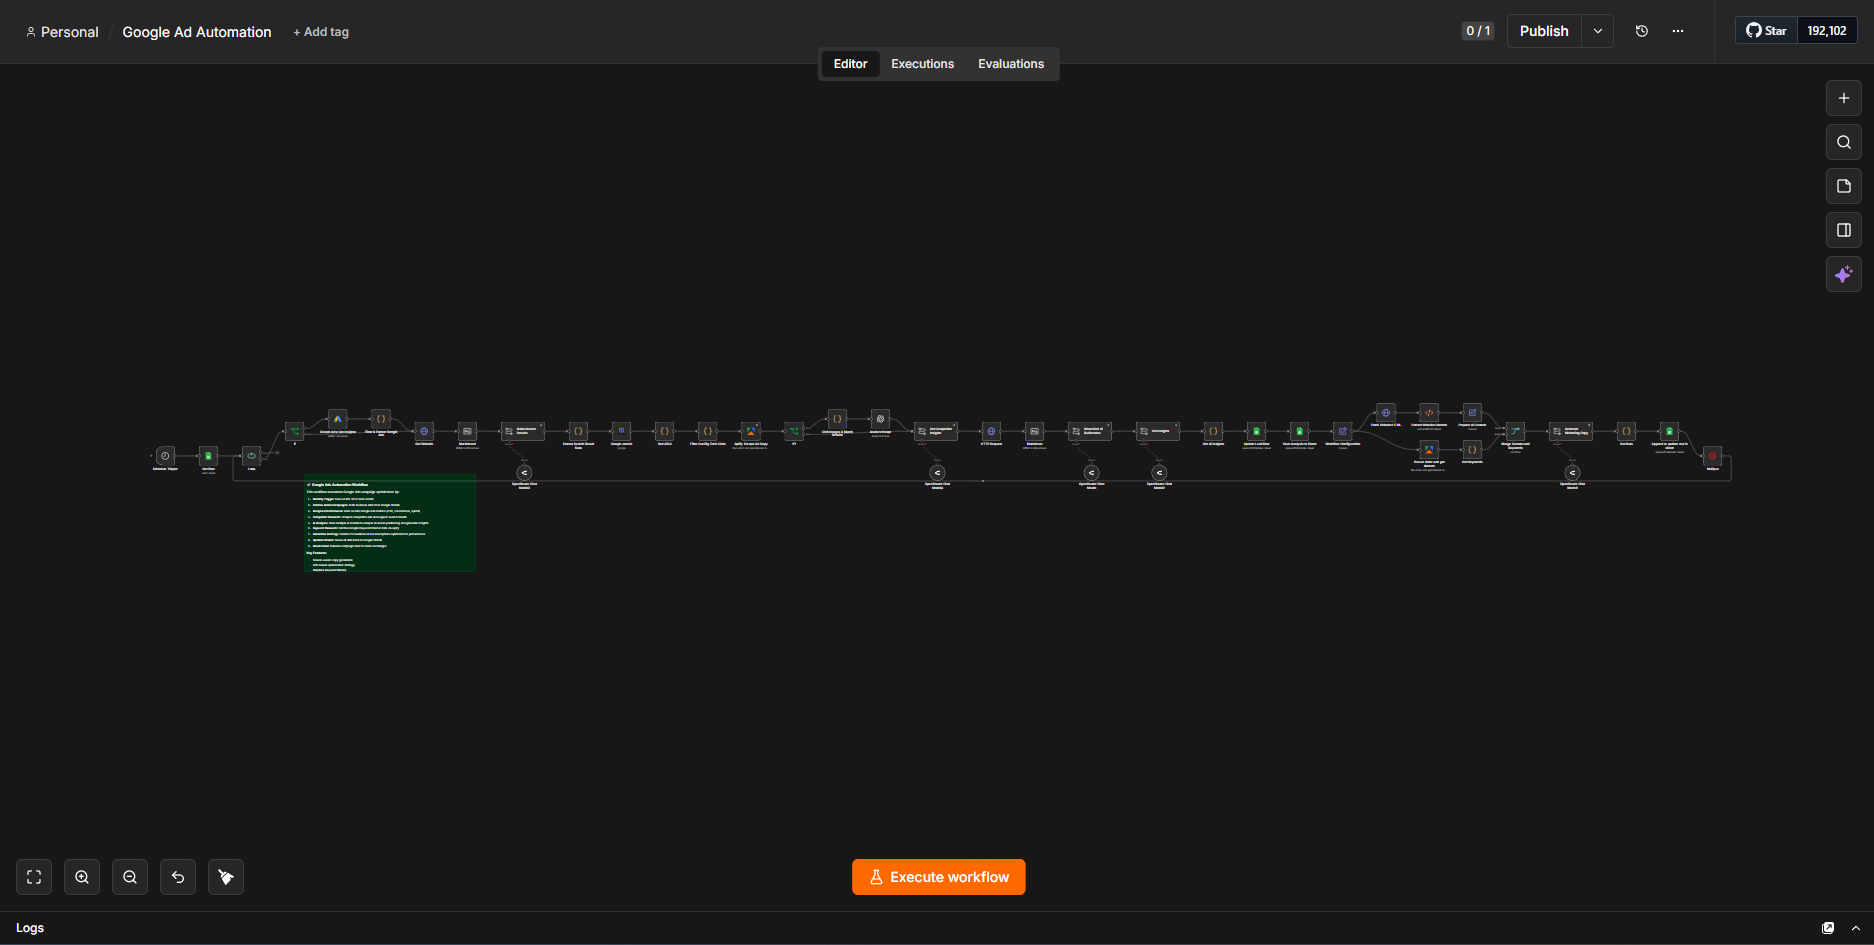Screen dimensions: 1874x945
Task: Select the Workflow Configuration edit node
Action: click(x=1342, y=431)
